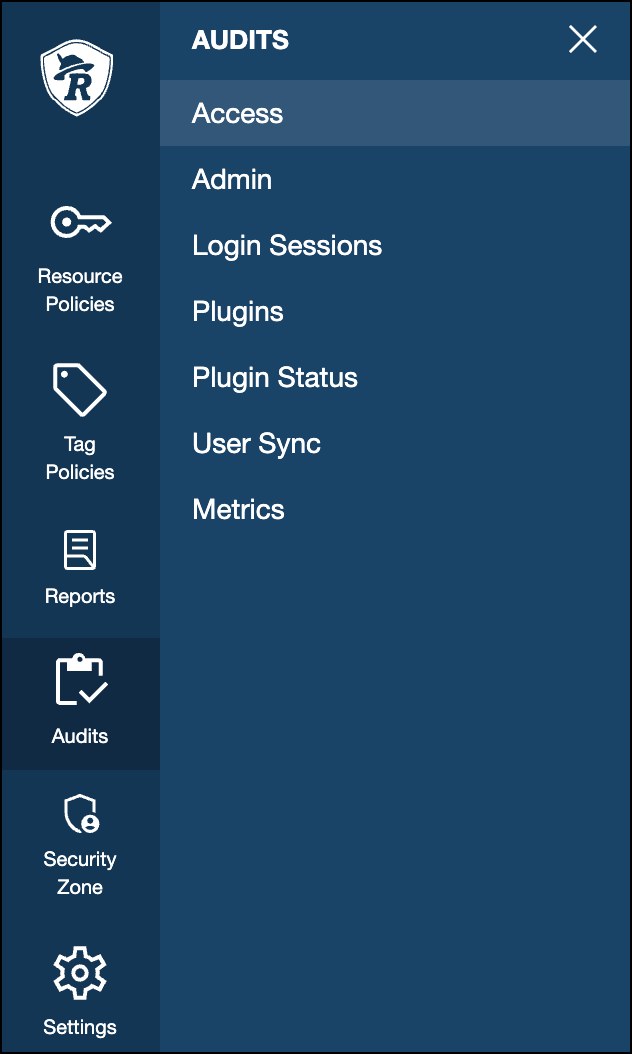This screenshot has height=1054, width=632.
Task: Select the Metrics menu item
Action: tap(238, 510)
